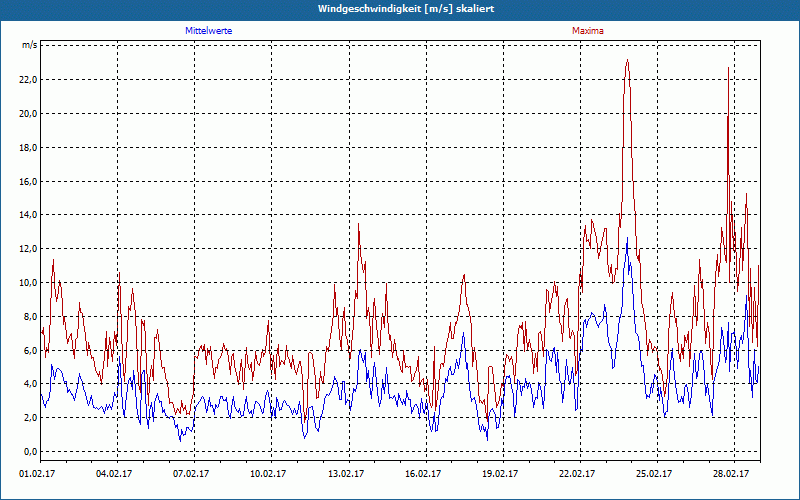The image size is (800, 500).
Task: Click the 01.02.17 date label
Action: point(37,474)
